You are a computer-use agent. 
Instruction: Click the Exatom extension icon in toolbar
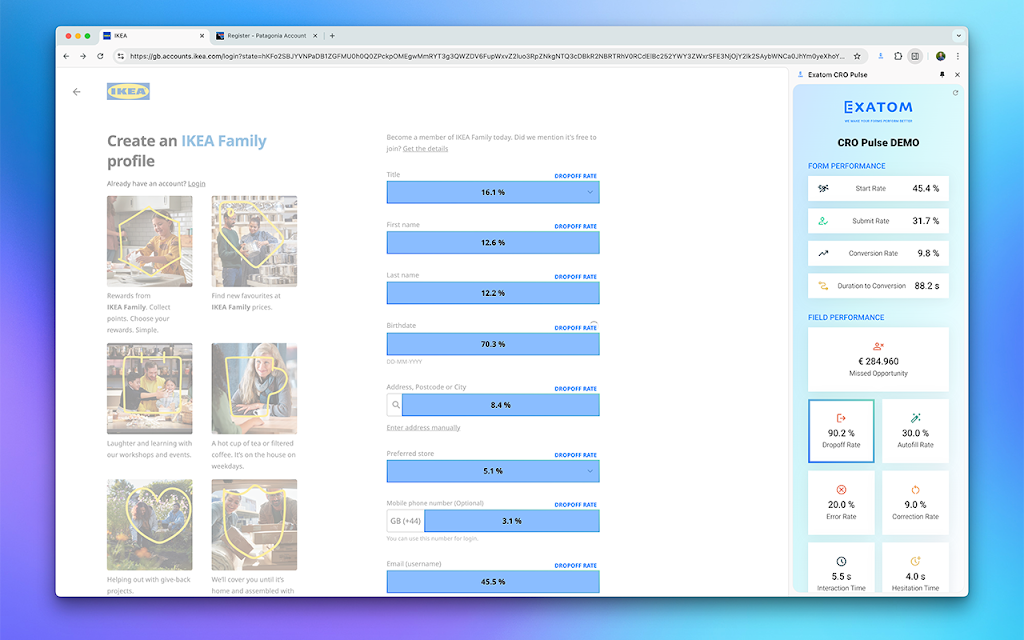point(880,56)
